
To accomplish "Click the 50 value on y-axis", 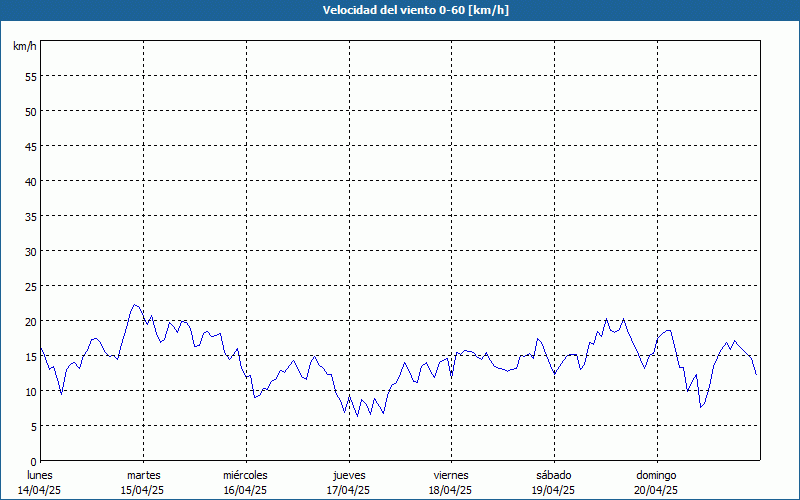I will (31, 112).
